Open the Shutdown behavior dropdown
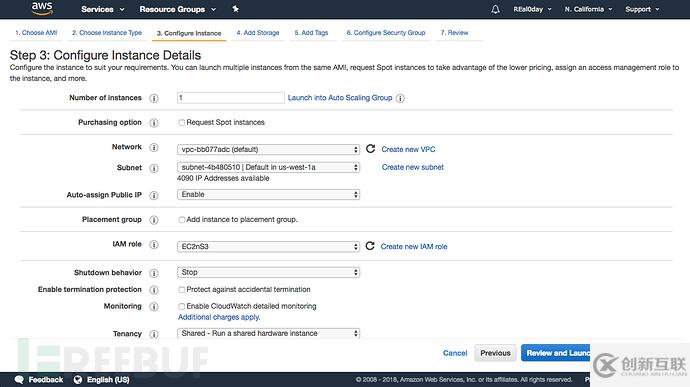 coord(268,273)
